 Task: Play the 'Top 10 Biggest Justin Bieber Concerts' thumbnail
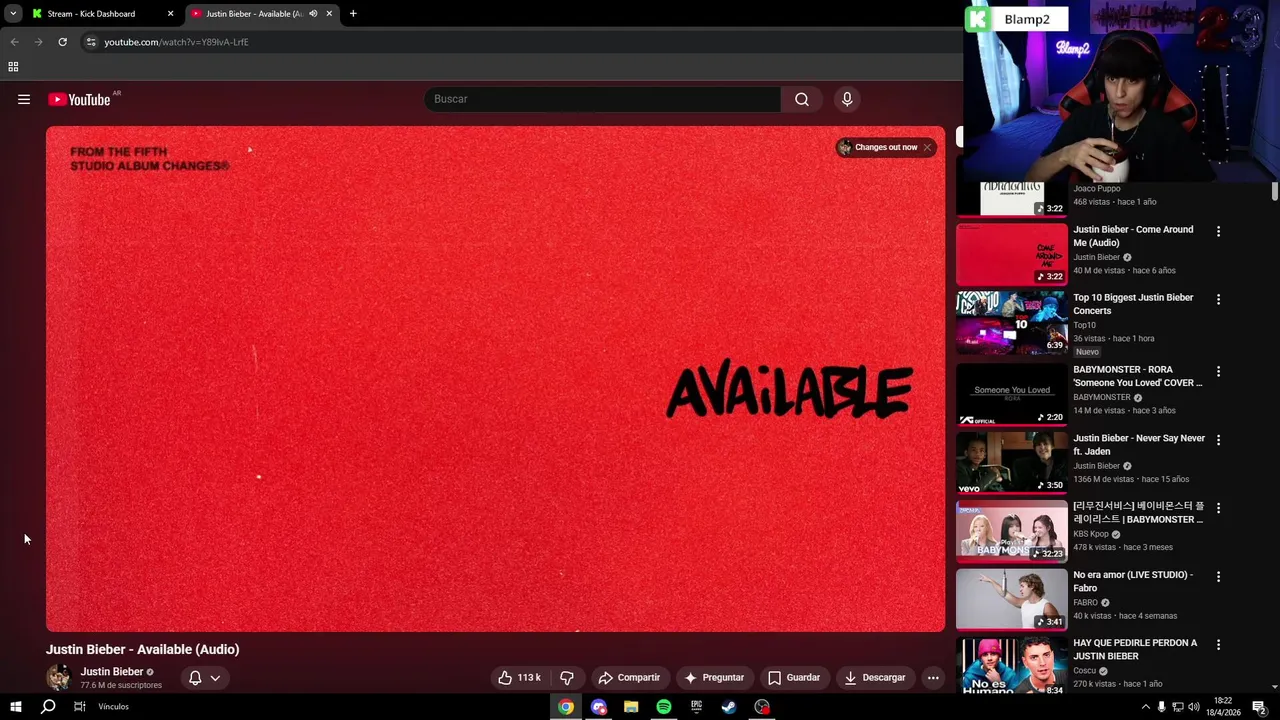[x=1011, y=322]
